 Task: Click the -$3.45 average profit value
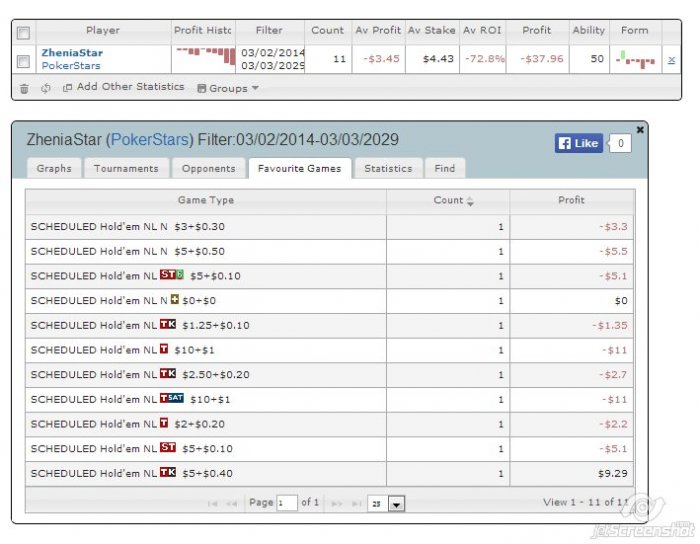tap(381, 59)
